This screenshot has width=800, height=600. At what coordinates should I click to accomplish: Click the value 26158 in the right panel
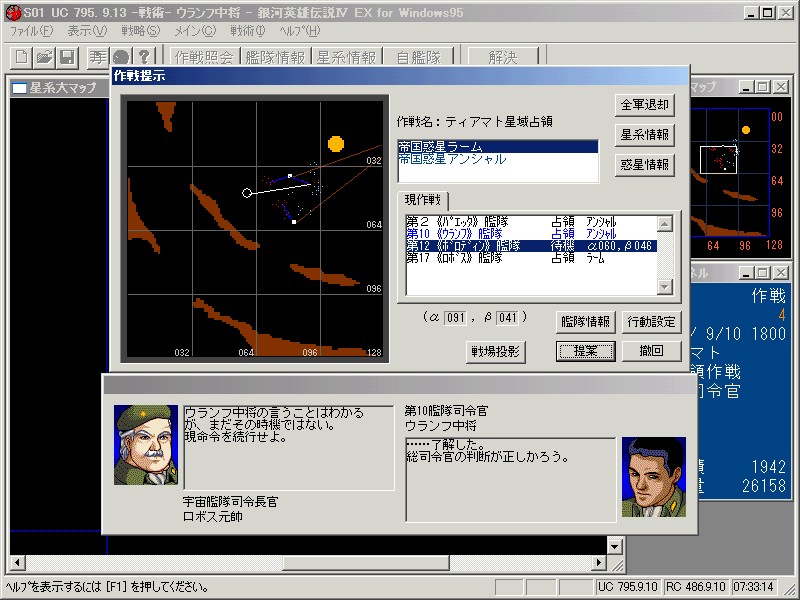(x=764, y=486)
